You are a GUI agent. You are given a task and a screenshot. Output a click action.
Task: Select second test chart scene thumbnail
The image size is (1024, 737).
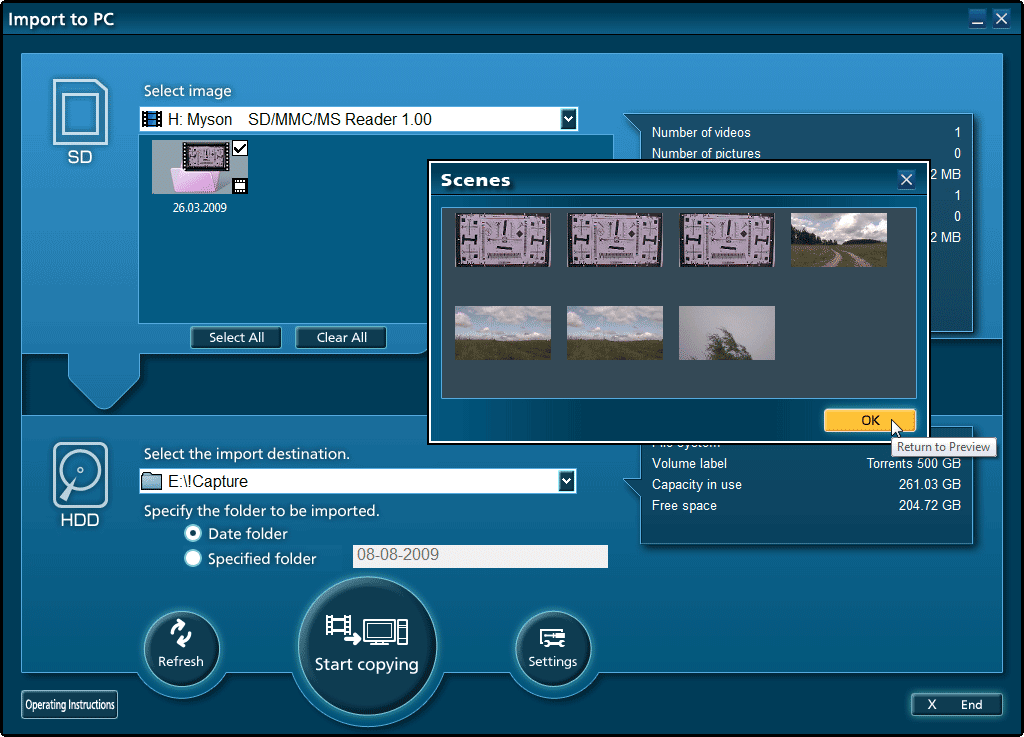pyautogui.click(x=615, y=240)
